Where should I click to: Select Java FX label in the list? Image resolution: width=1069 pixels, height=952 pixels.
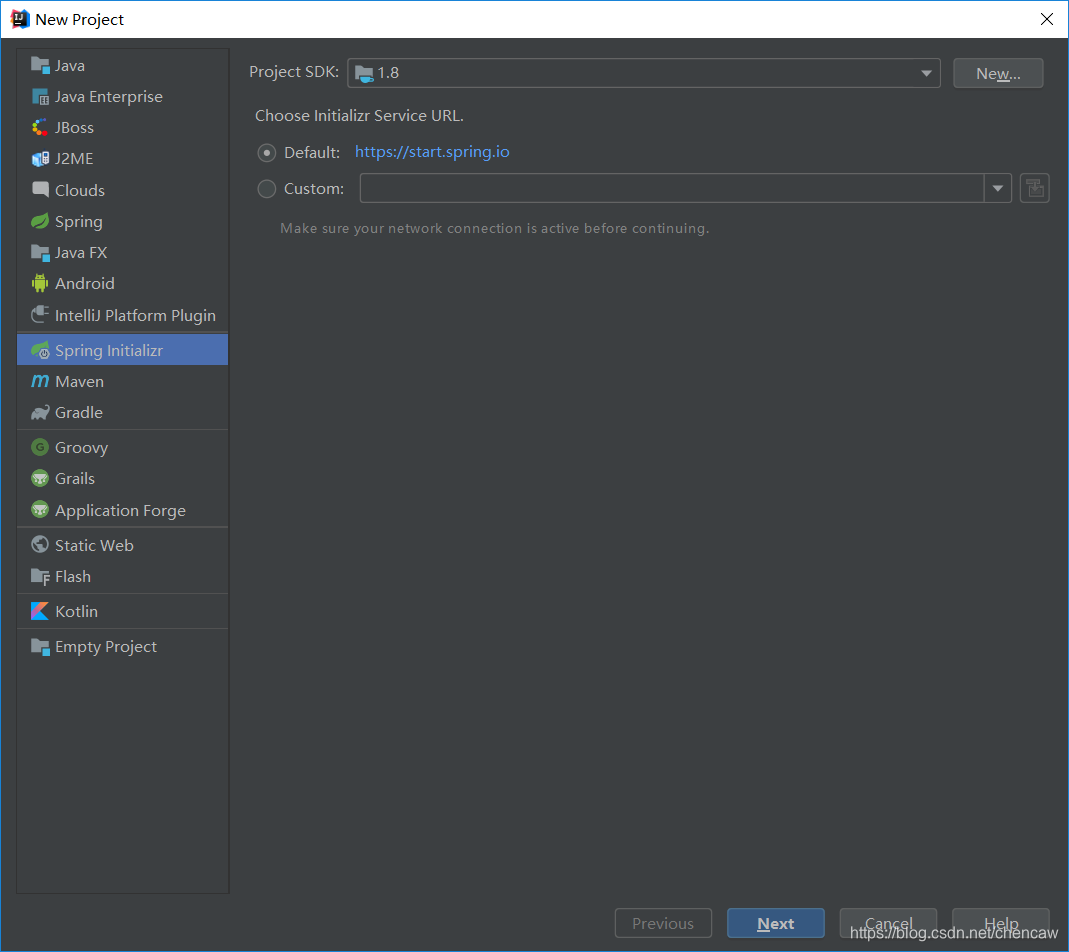coord(80,252)
